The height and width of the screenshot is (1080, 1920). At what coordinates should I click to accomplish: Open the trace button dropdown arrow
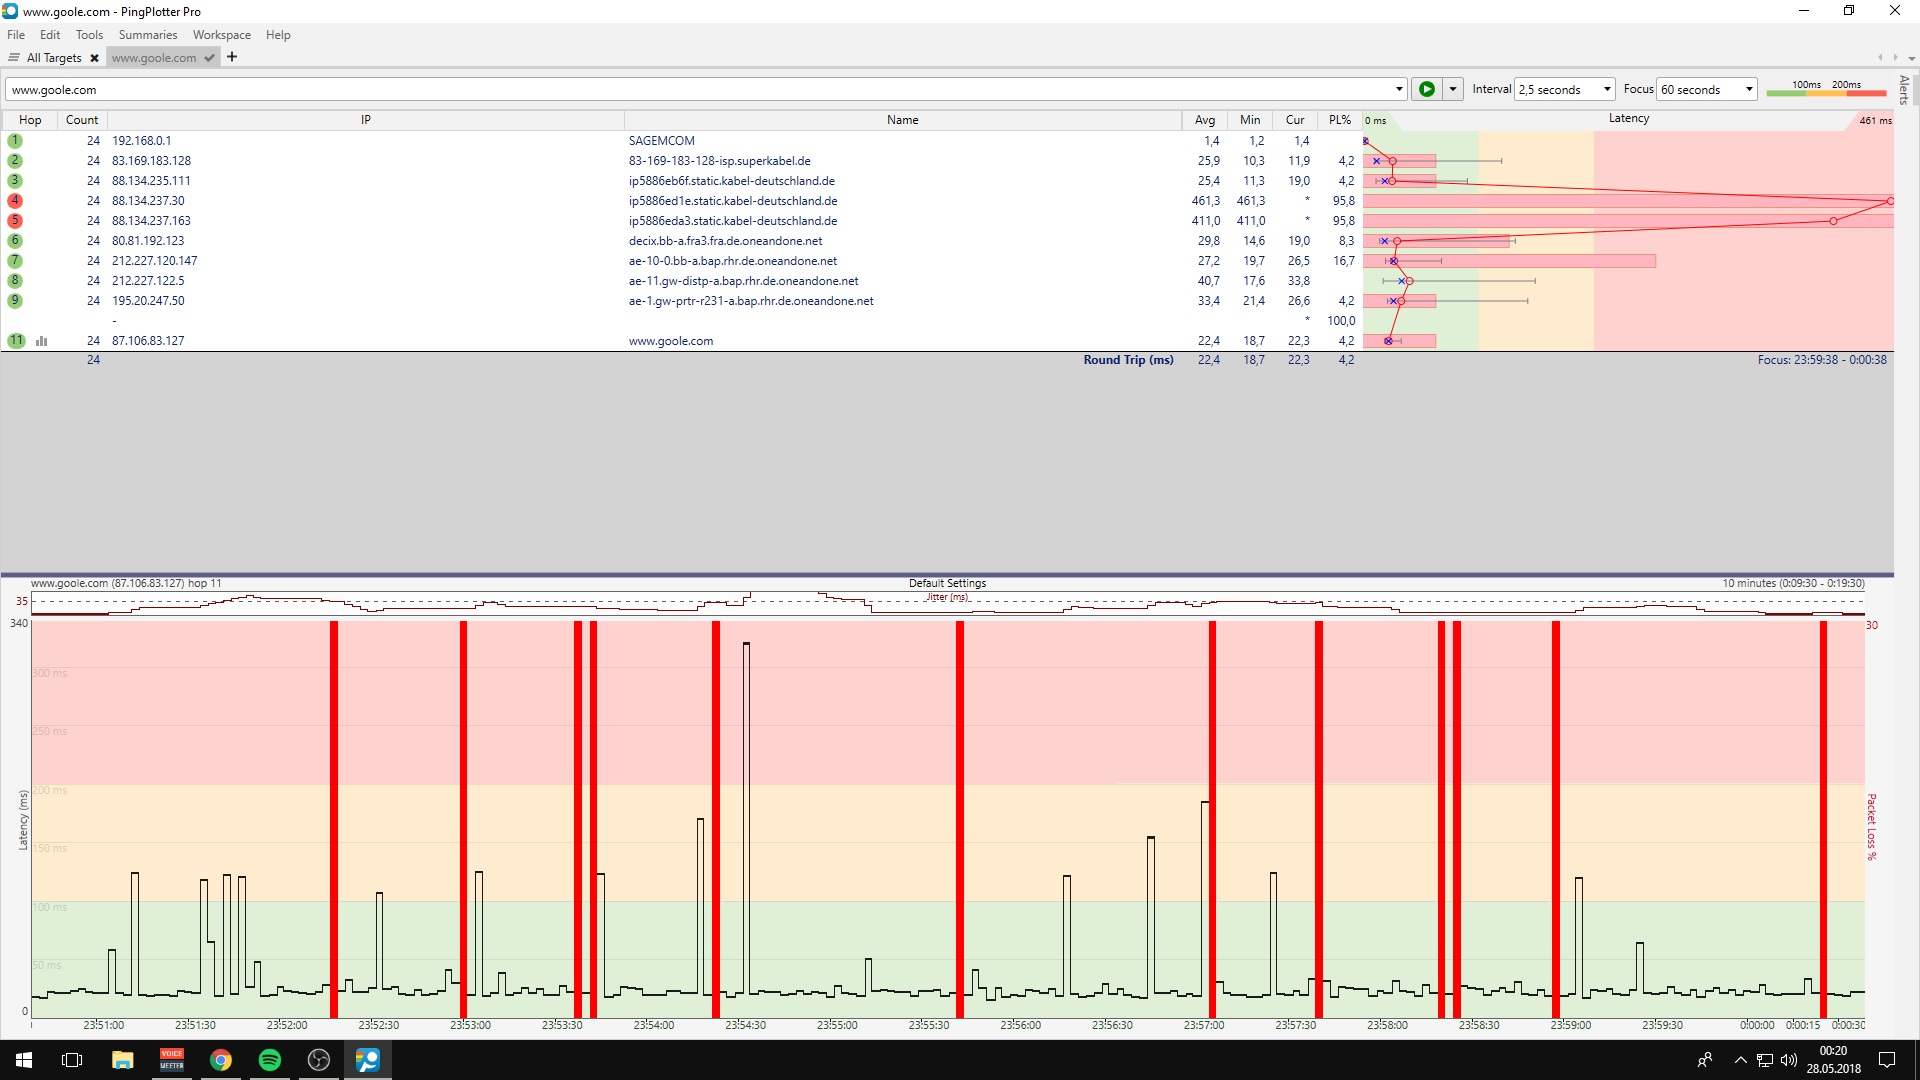pos(1453,89)
